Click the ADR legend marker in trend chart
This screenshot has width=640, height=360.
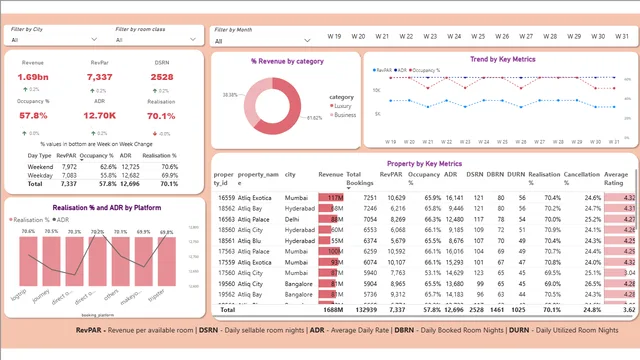(x=396, y=70)
